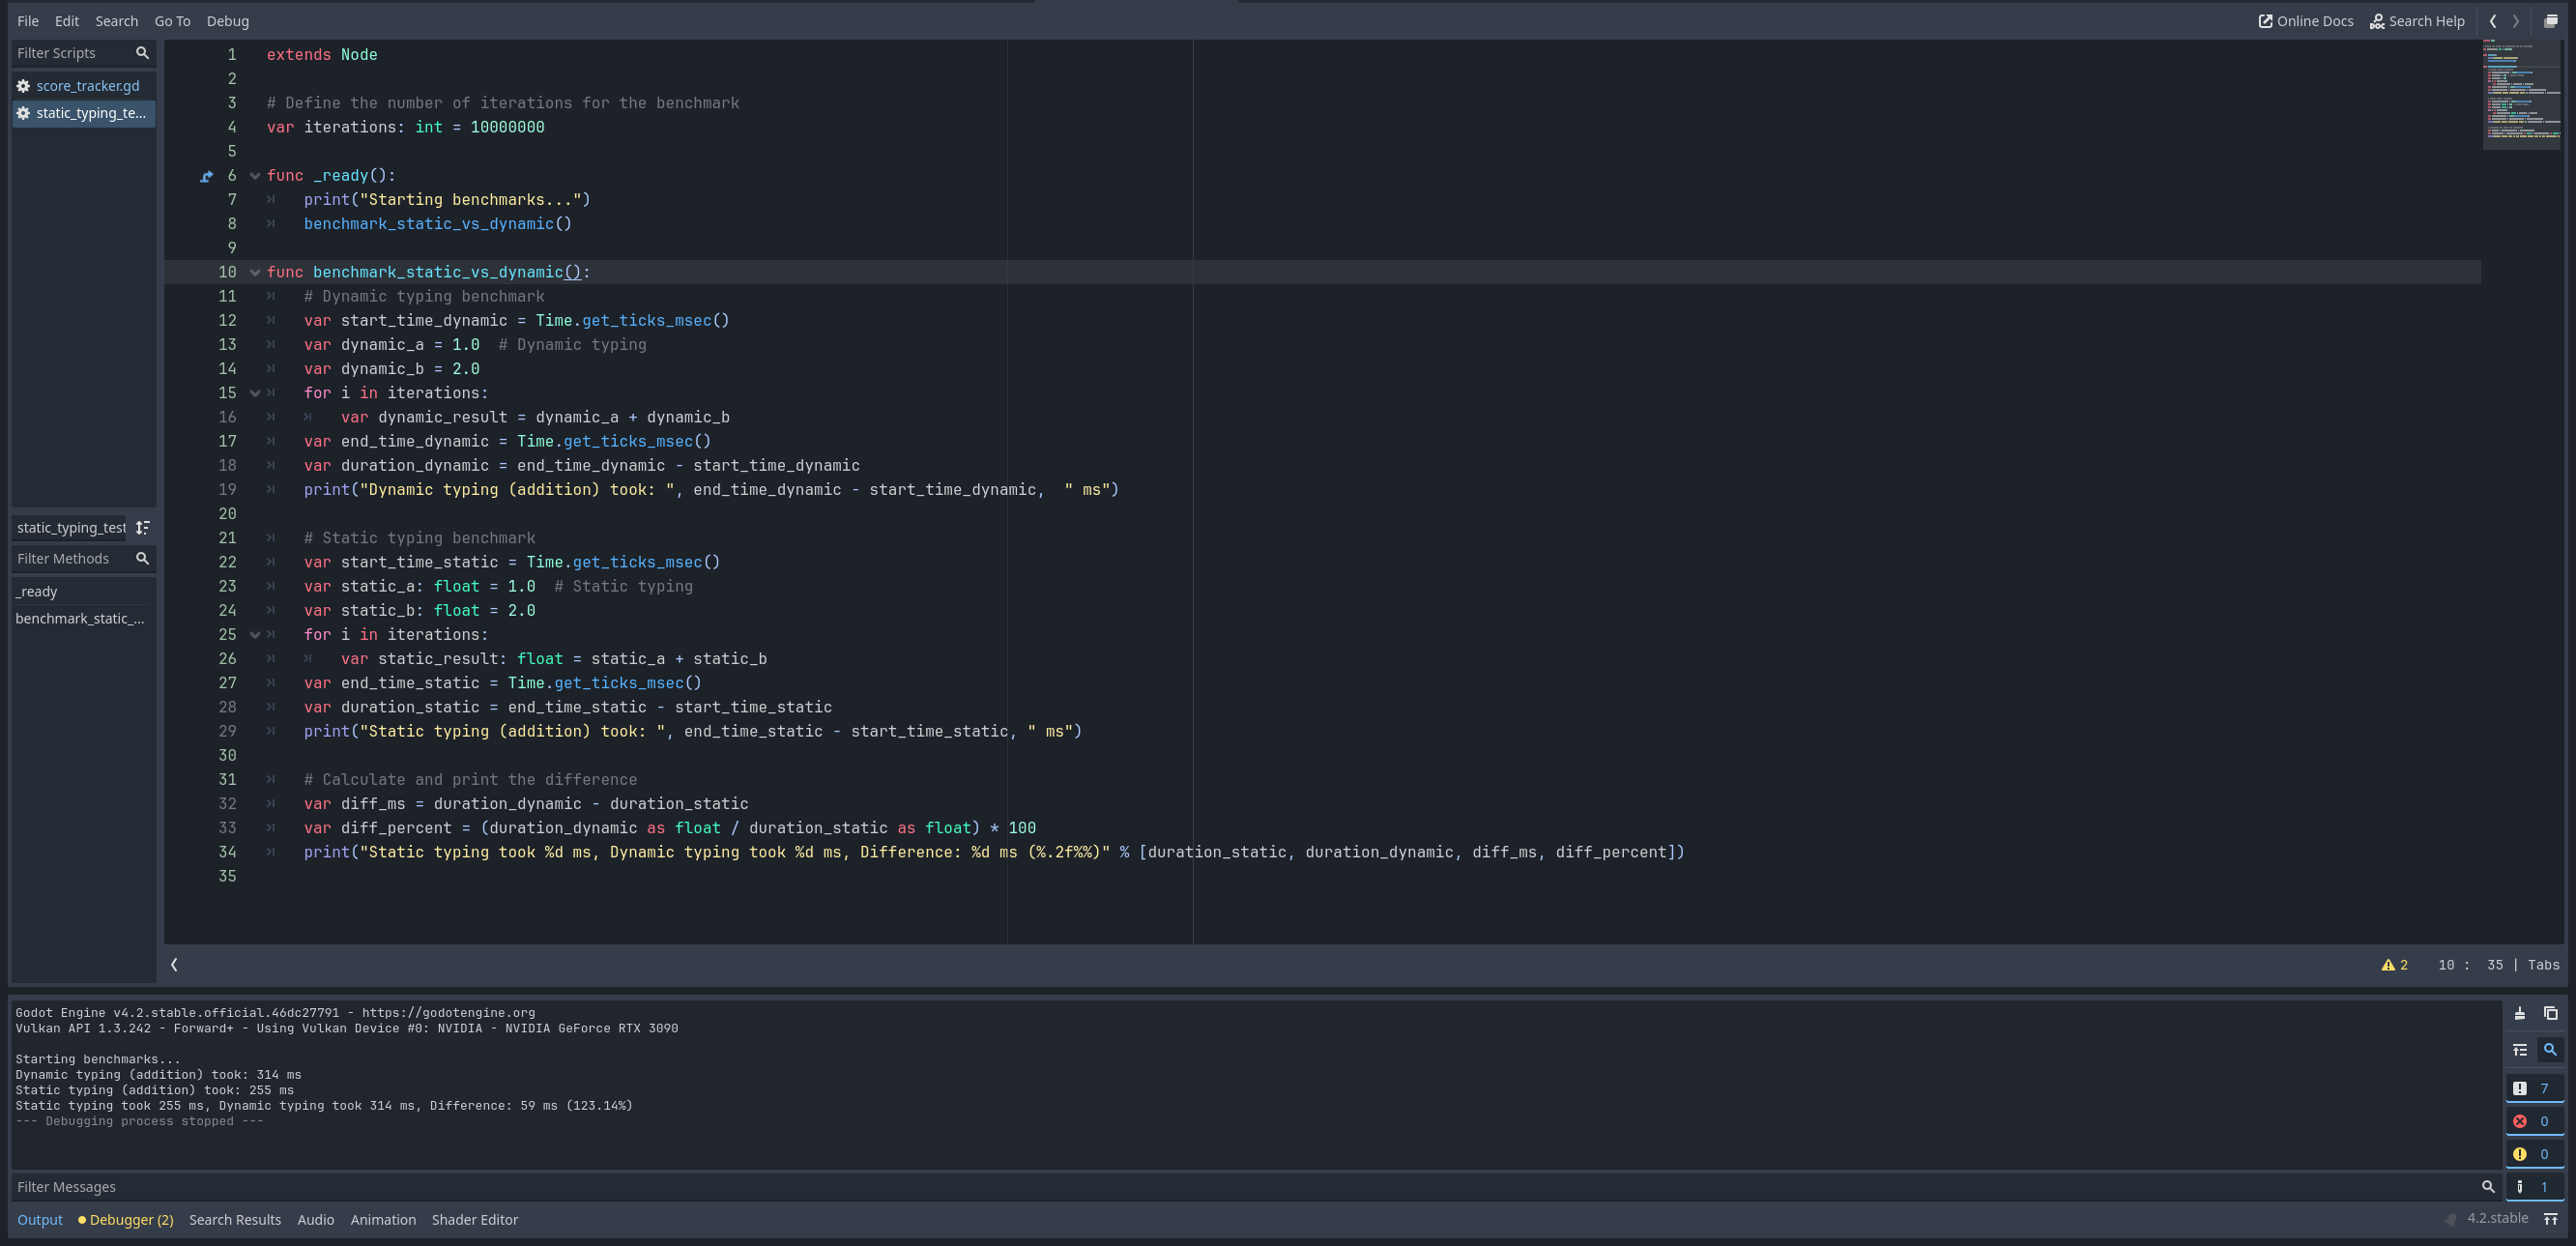
Task: Collapse the for loop at line 25
Action: 255,635
